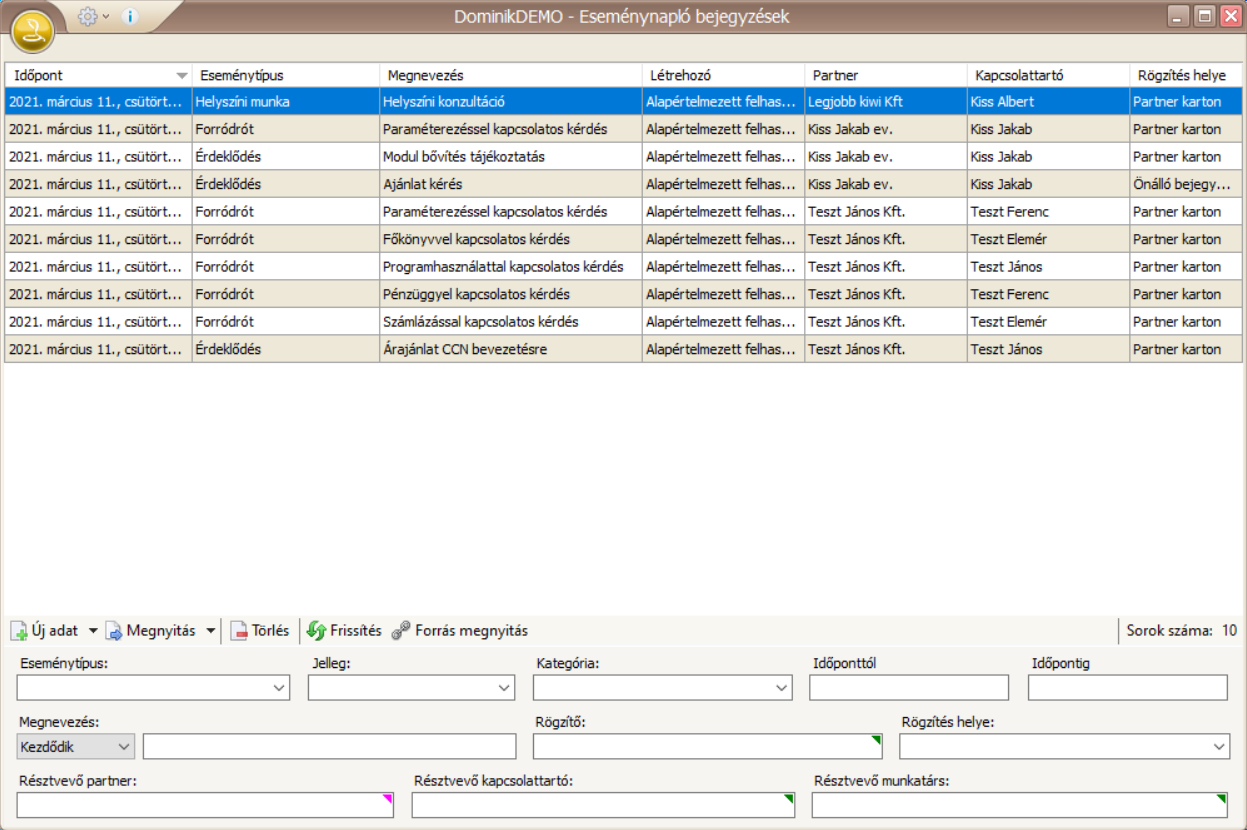Select the Árajánlat CCN bevezetésre row
Screen dimensions: 1247x830
[623, 349]
